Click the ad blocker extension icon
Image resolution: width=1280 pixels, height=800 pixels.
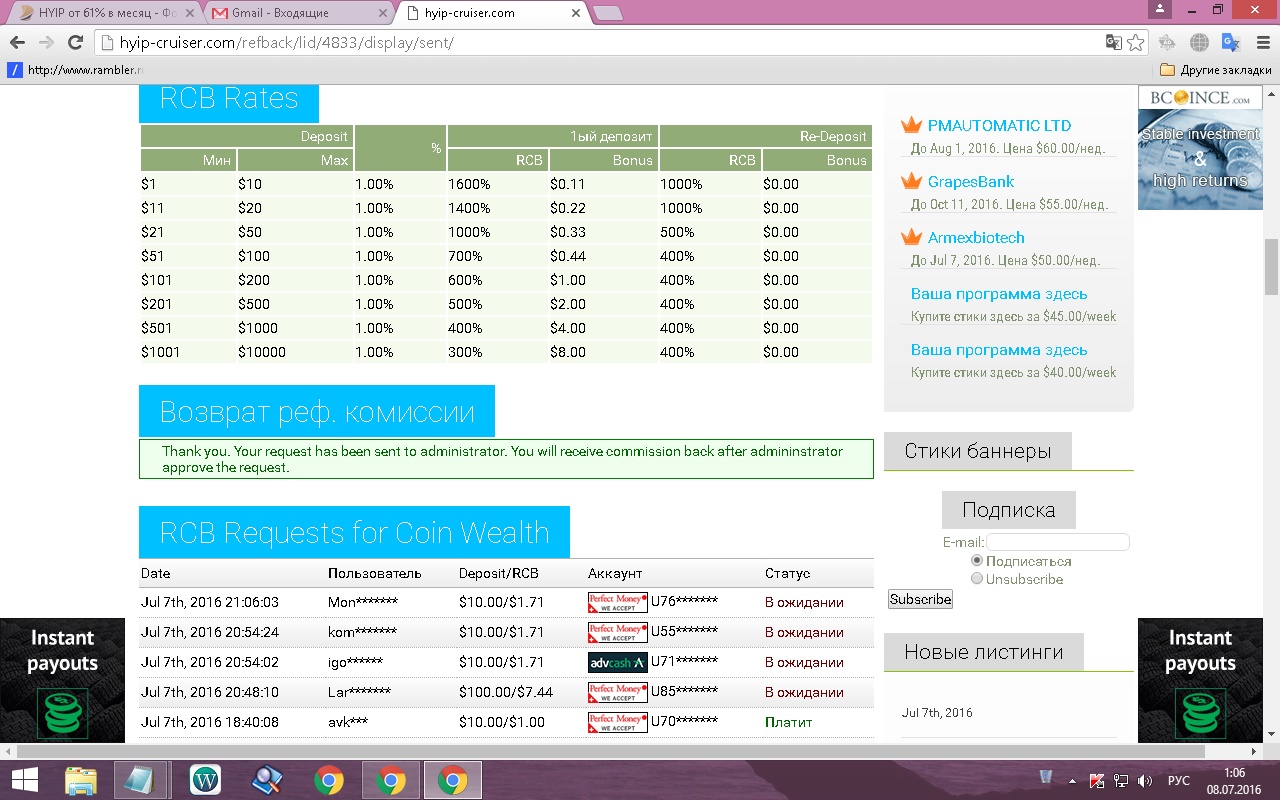1166,43
